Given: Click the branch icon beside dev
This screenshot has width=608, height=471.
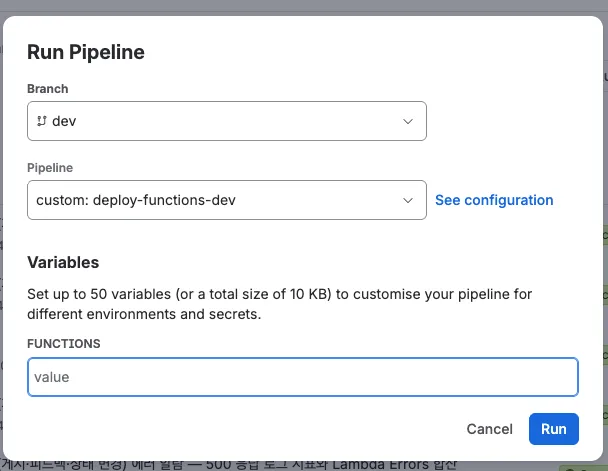Looking at the screenshot, I should (42, 121).
